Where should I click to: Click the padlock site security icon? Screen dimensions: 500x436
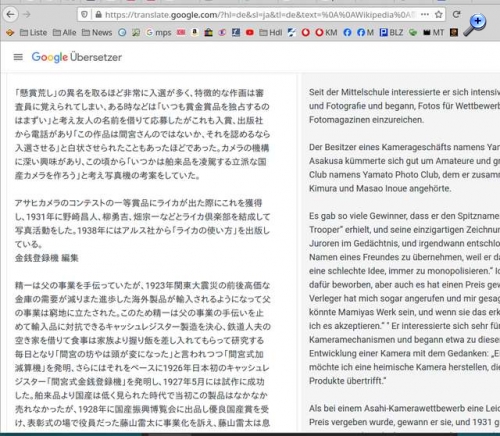(98, 14)
